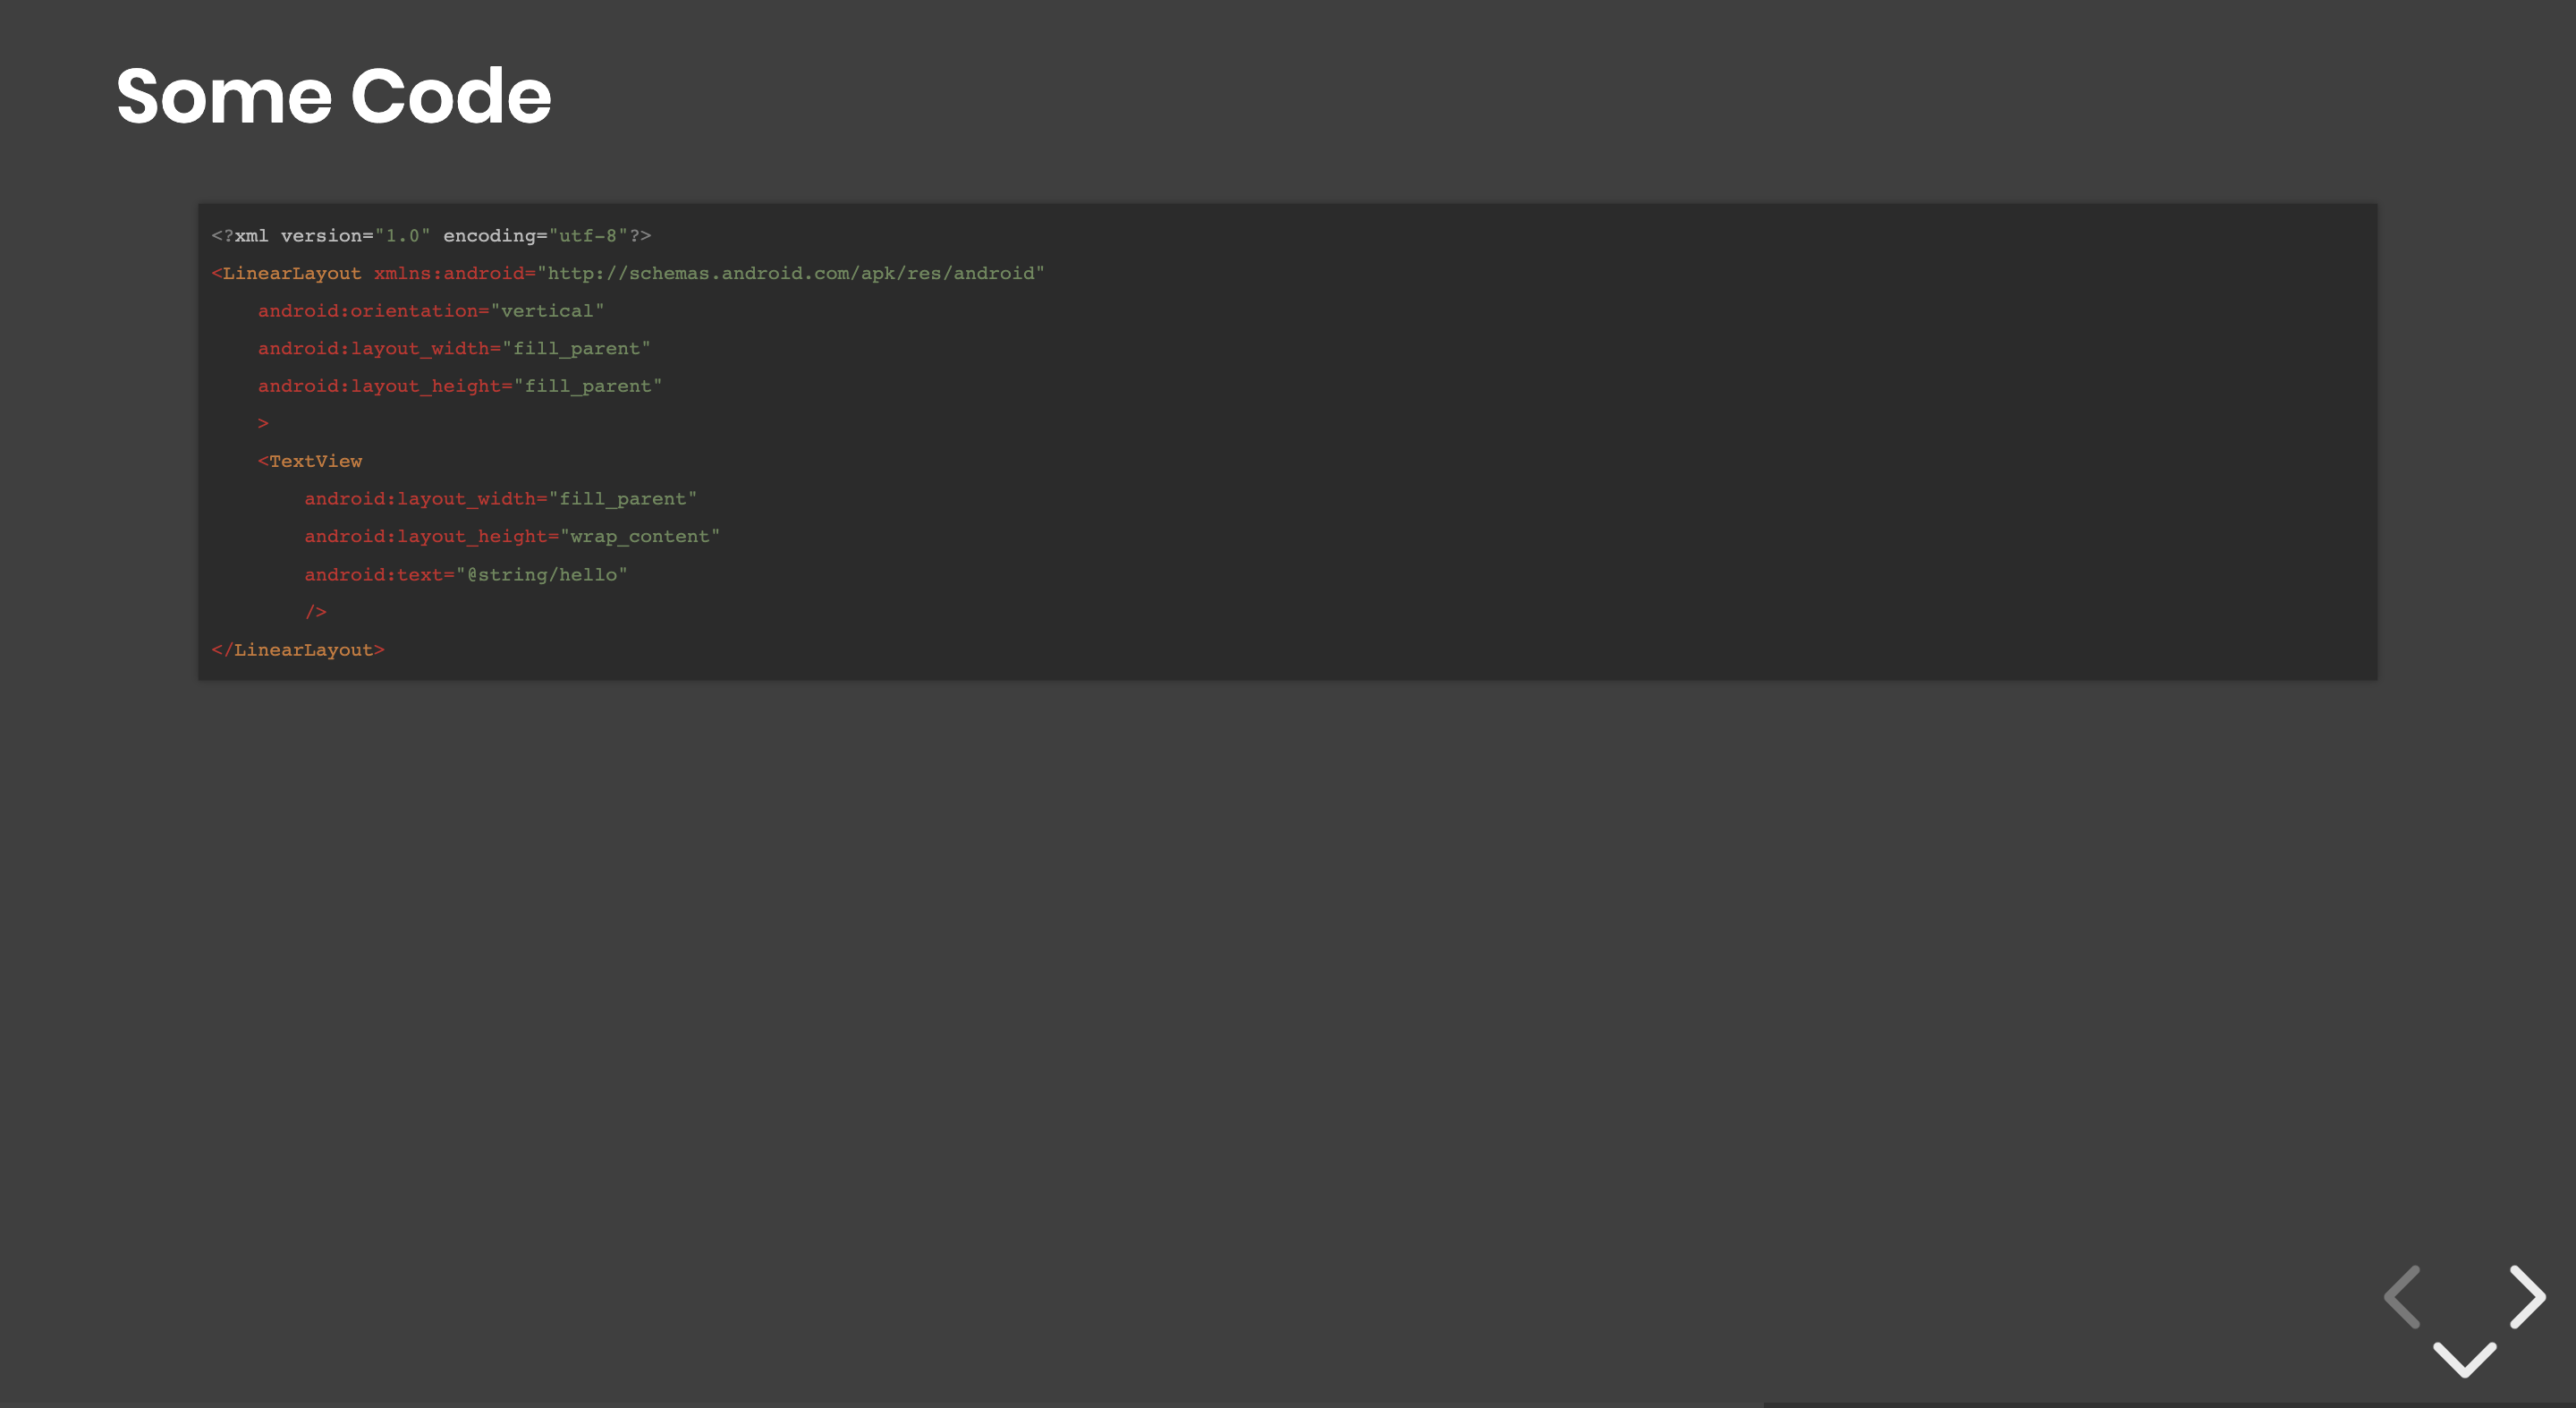The width and height of the screenshot is (2576, 1408).
Task: Go to the next slide with right arrow
Action: click(2529, 1297)
